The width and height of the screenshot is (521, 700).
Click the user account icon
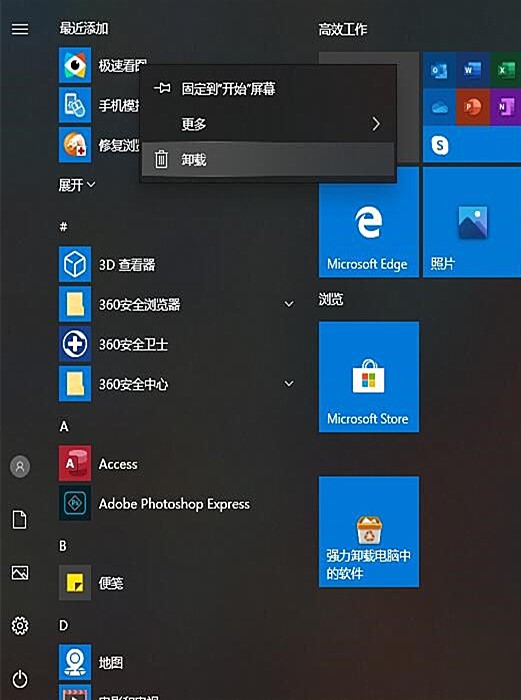tap(20, 467)
